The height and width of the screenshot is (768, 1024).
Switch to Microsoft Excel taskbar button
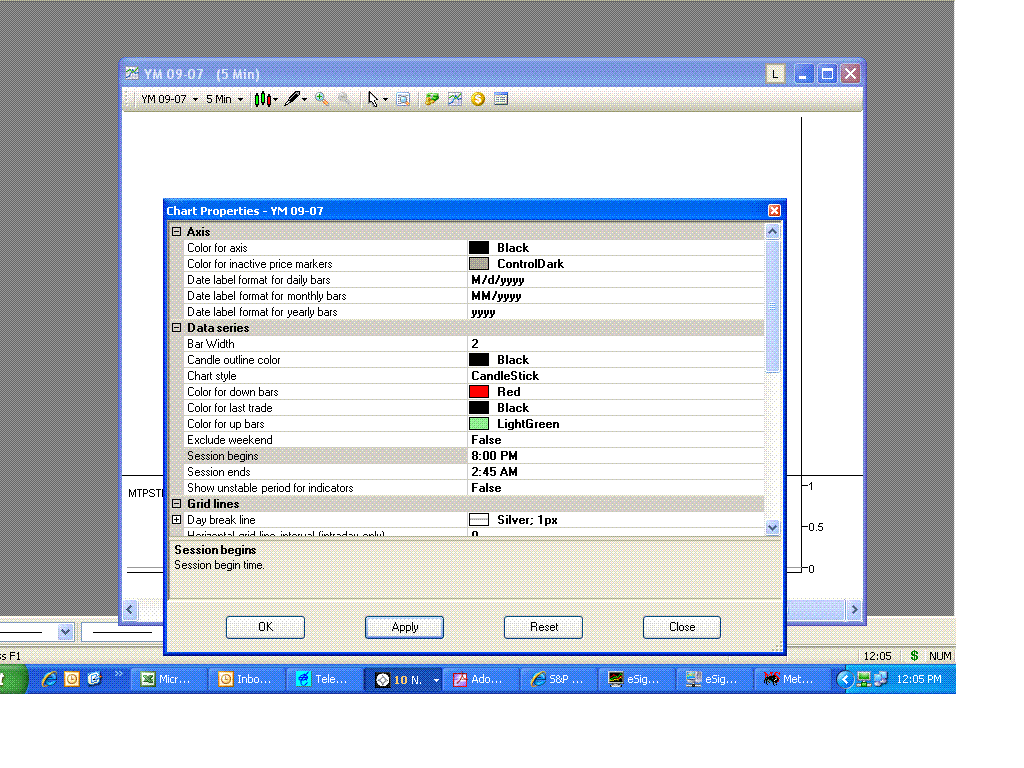(169, 679)
